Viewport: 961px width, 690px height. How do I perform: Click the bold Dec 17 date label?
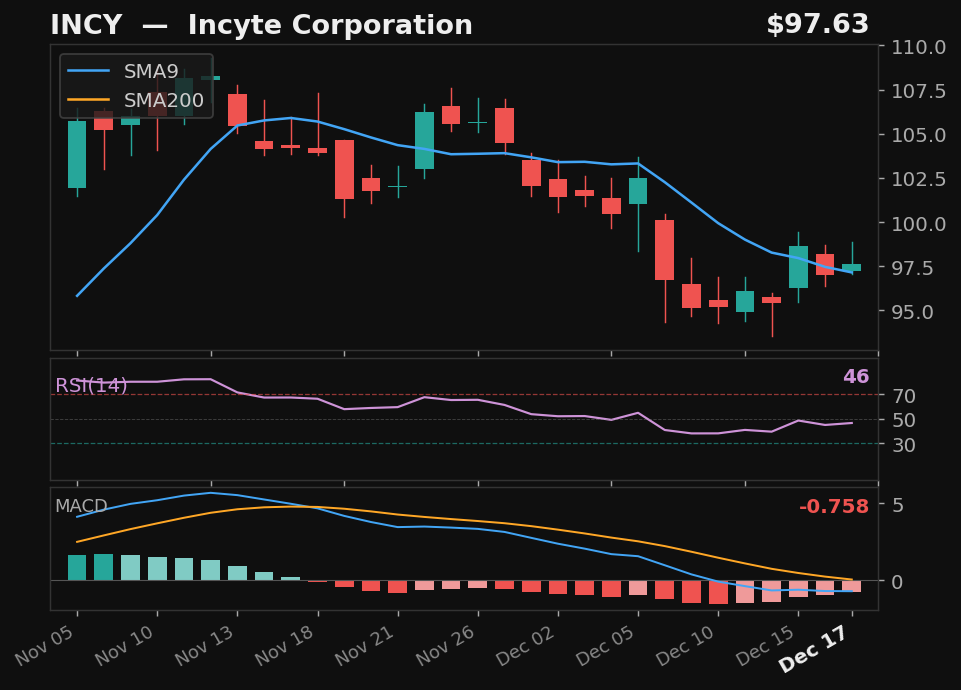pyautogui.click(x=814, y=650)
